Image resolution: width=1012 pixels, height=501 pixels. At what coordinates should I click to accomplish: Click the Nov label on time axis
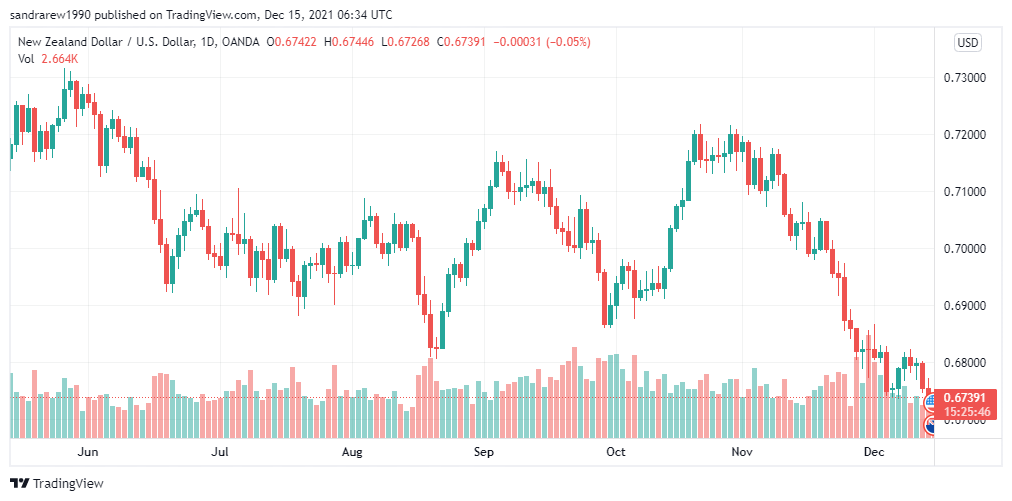742,452
